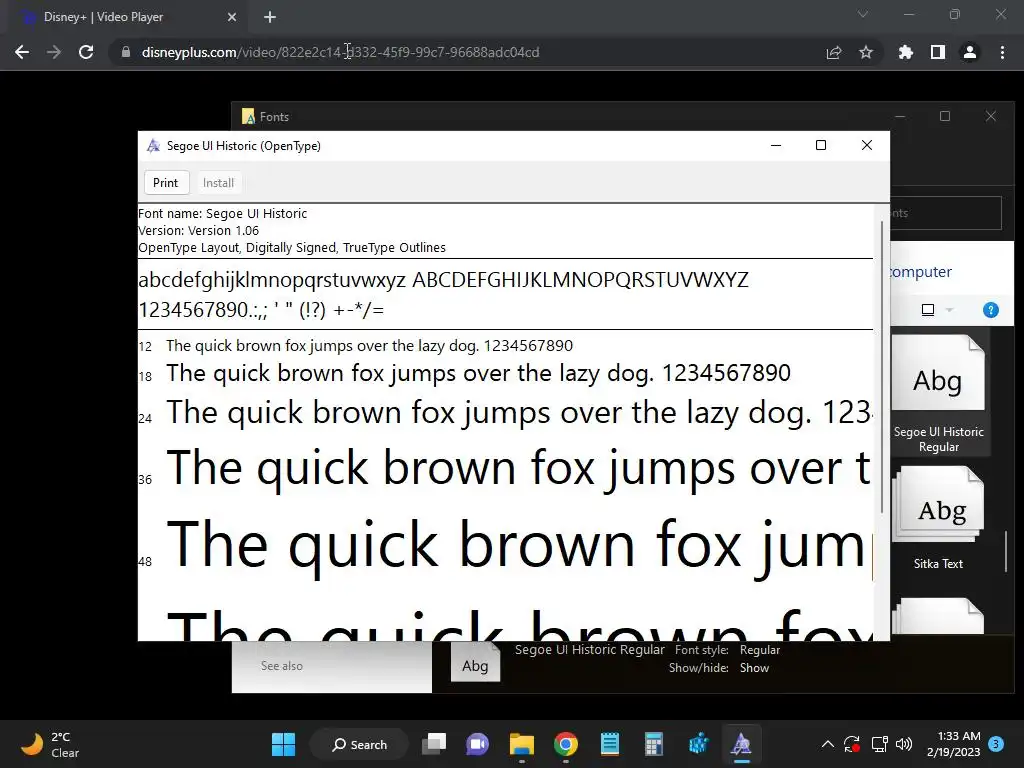Open a new browser tab
The image size is (1024, 768).
pyautogui.click(x=270, y=17)
